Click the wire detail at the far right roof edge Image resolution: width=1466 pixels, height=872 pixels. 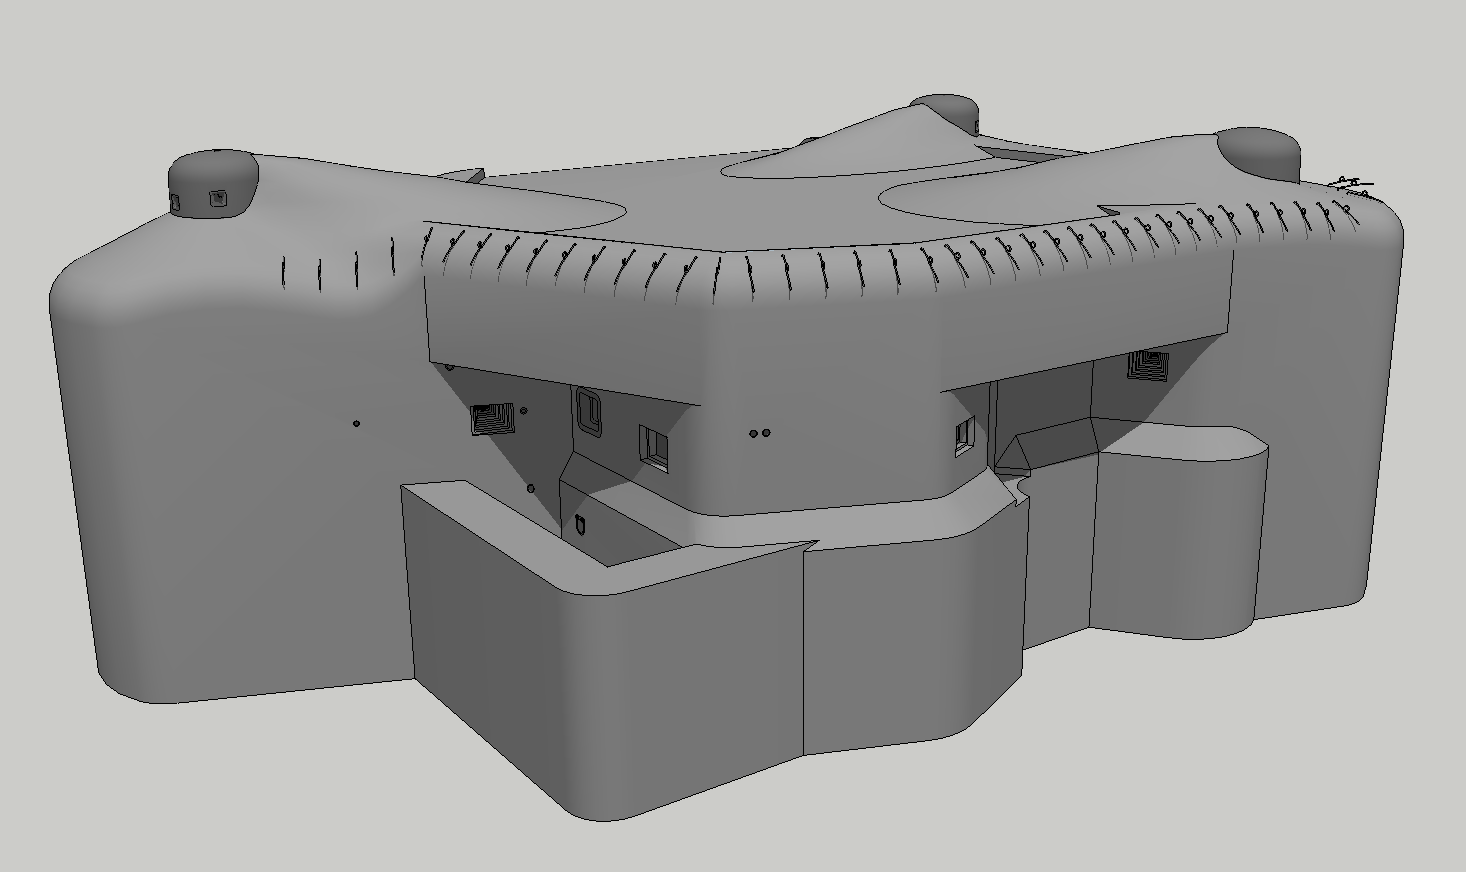pyautogui.click(x=1351, y=185)
